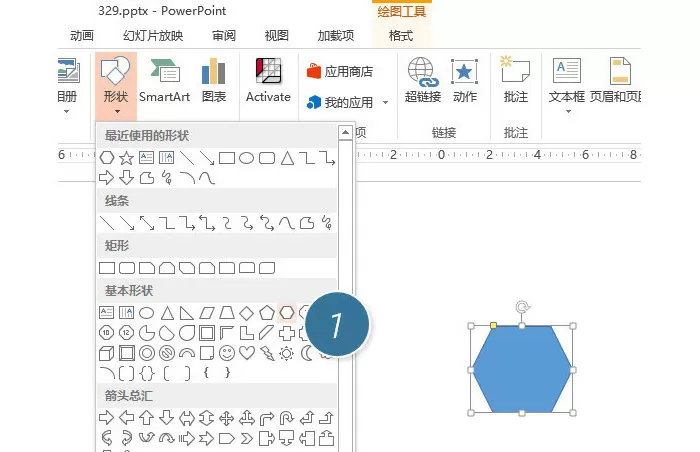Viewport: 700px width, 452px height.
Task: Expand the 相册 dropdown arrow
Action: tap(66, 111)
